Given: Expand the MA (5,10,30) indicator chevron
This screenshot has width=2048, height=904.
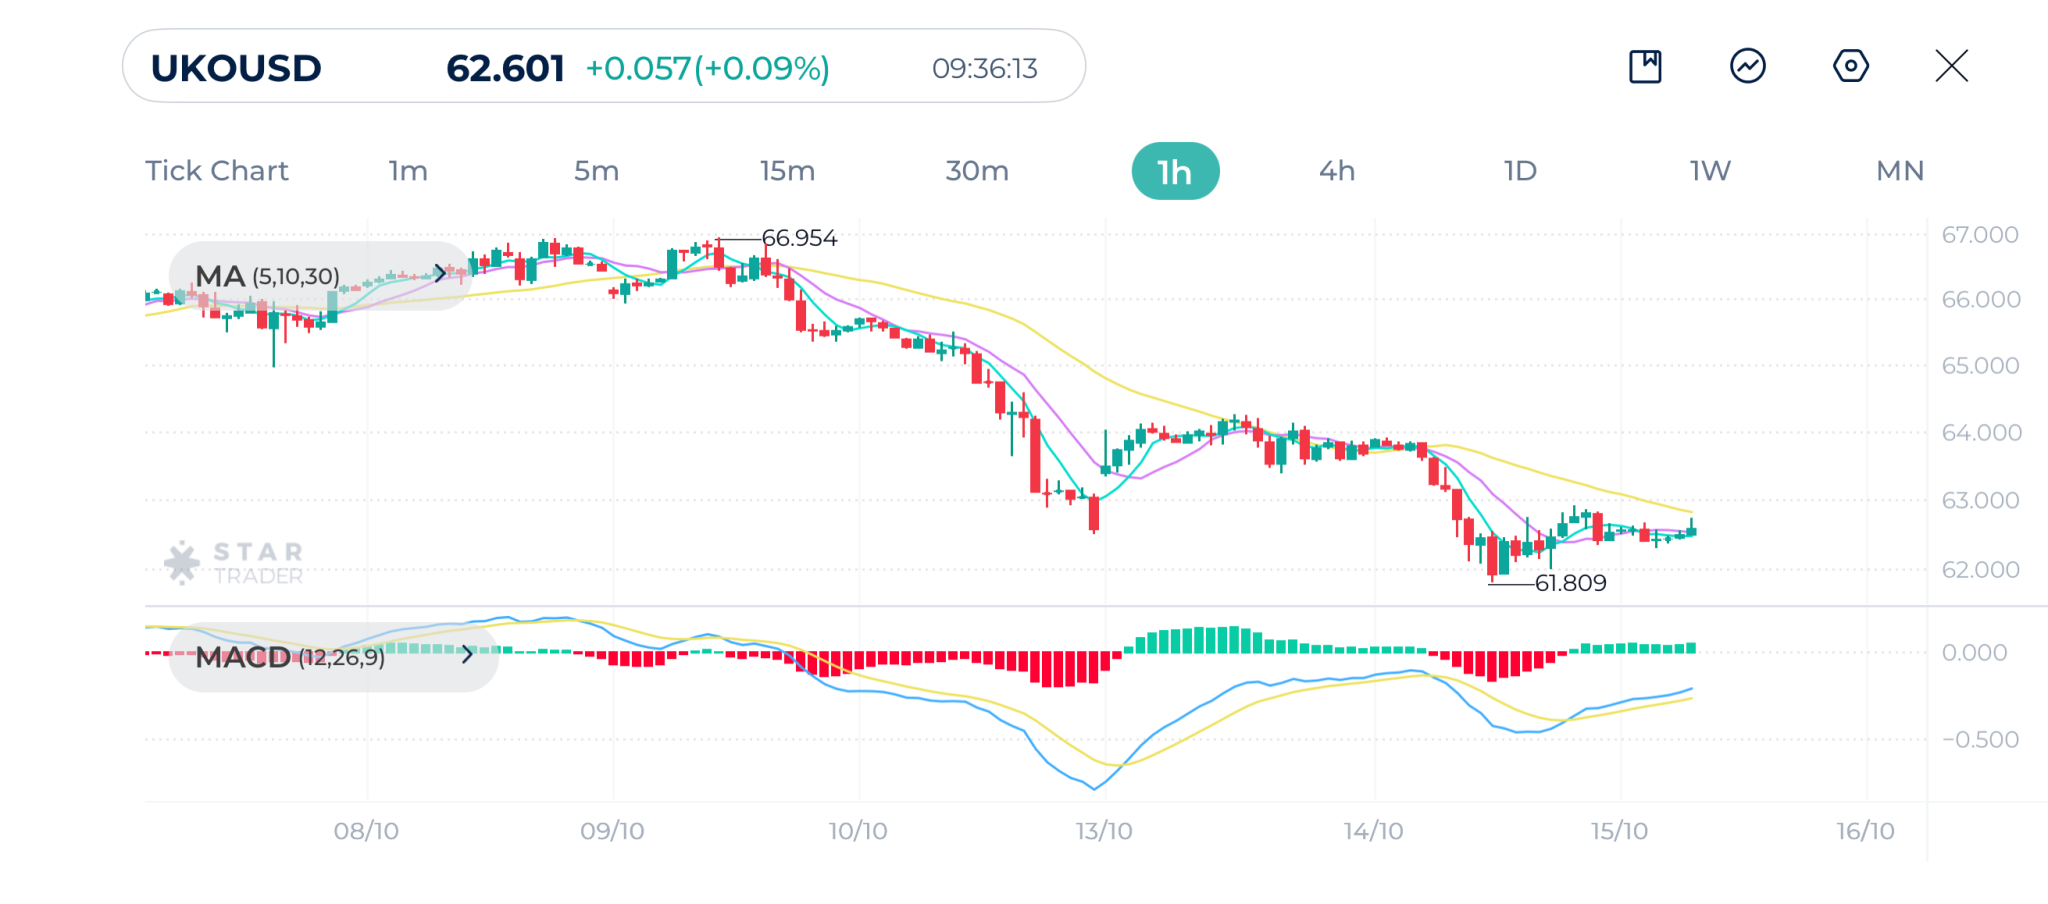Looking at the screenshot, I should 439,273.
